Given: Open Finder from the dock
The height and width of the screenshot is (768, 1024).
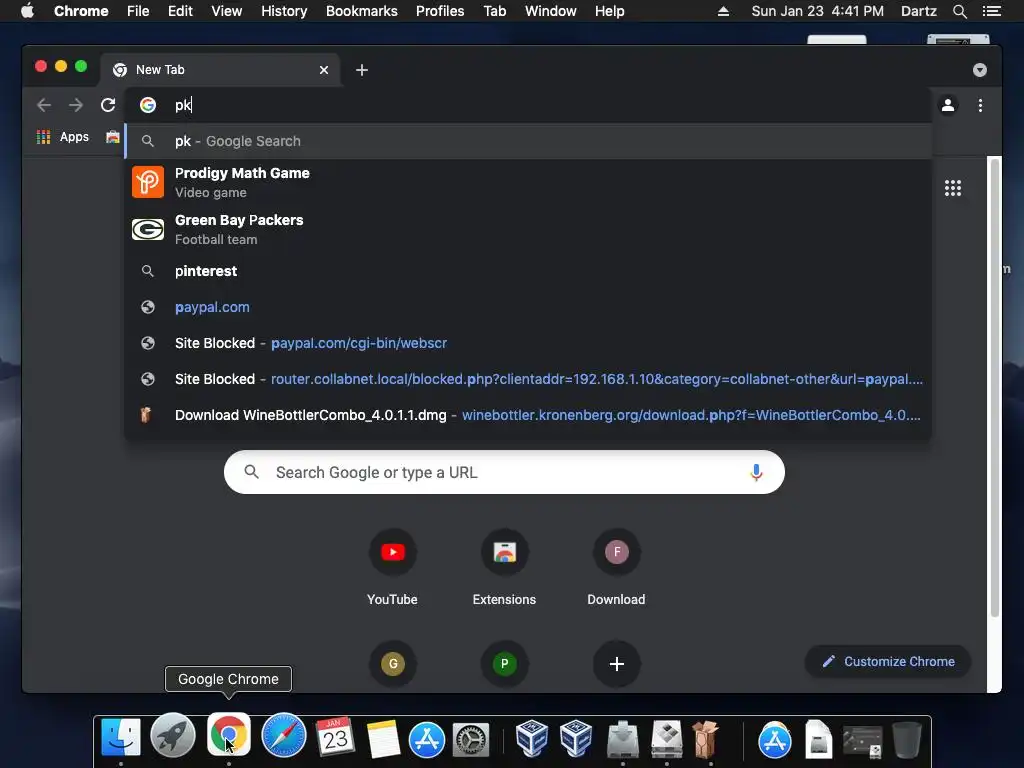Looking at the screenshot, I should [x=121, y=738].
